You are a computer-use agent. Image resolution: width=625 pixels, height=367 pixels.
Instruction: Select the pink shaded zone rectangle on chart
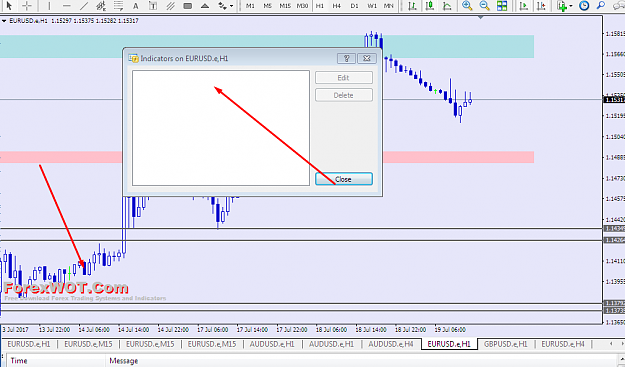(458, 157)
